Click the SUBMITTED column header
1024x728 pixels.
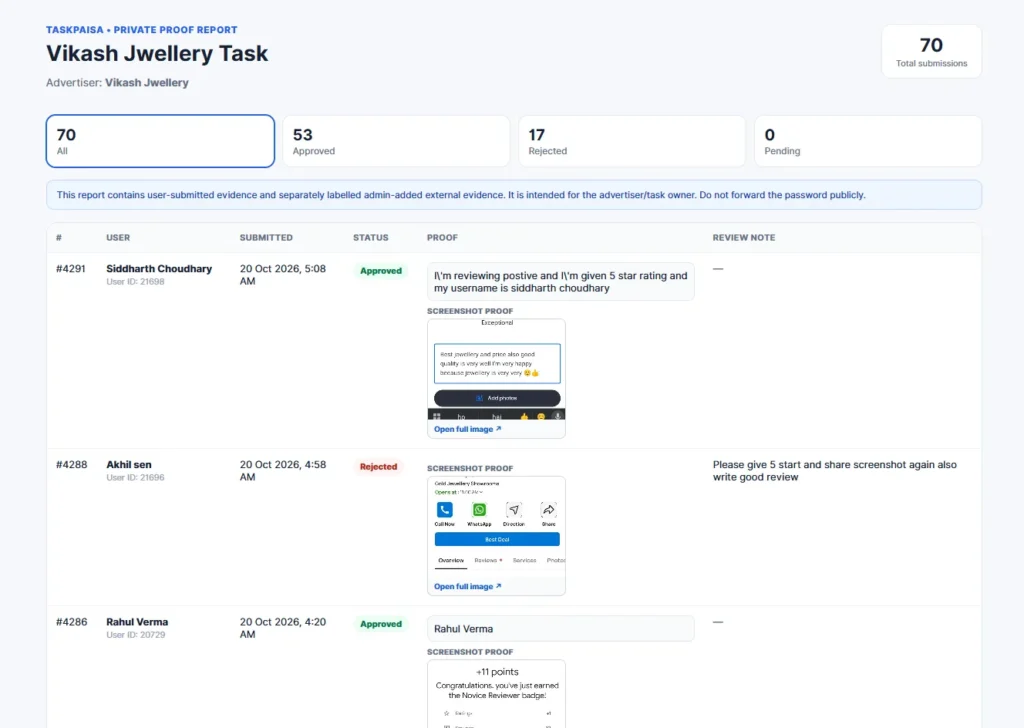click(266, 238)
